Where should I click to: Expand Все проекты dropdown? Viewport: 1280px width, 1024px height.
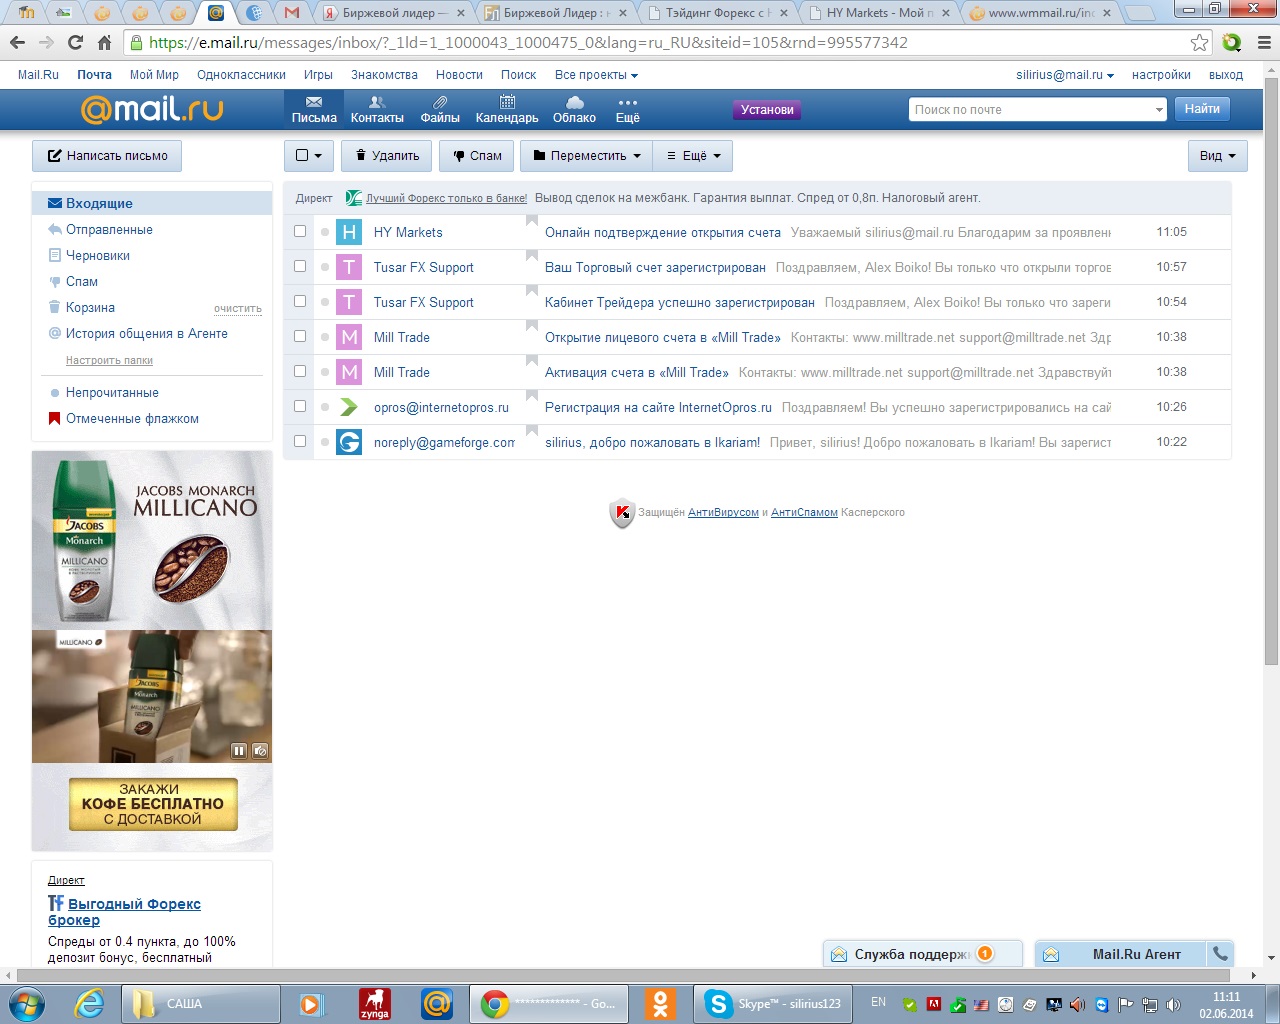596,75
